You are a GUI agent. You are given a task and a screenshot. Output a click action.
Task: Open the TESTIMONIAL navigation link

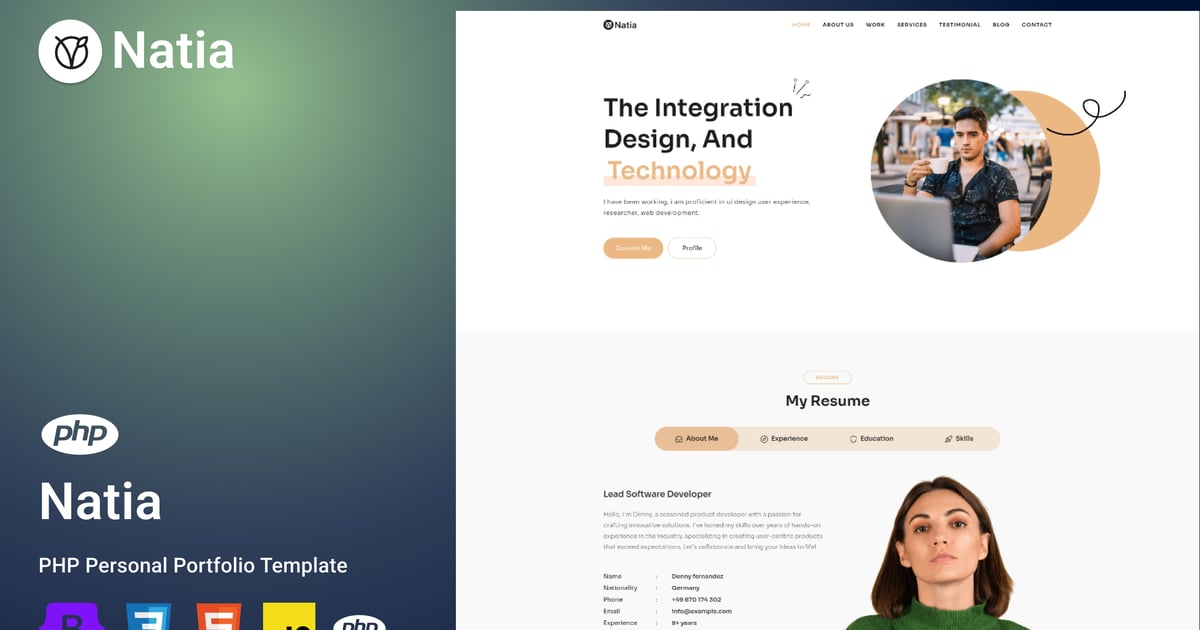click(x=960, y=25)
